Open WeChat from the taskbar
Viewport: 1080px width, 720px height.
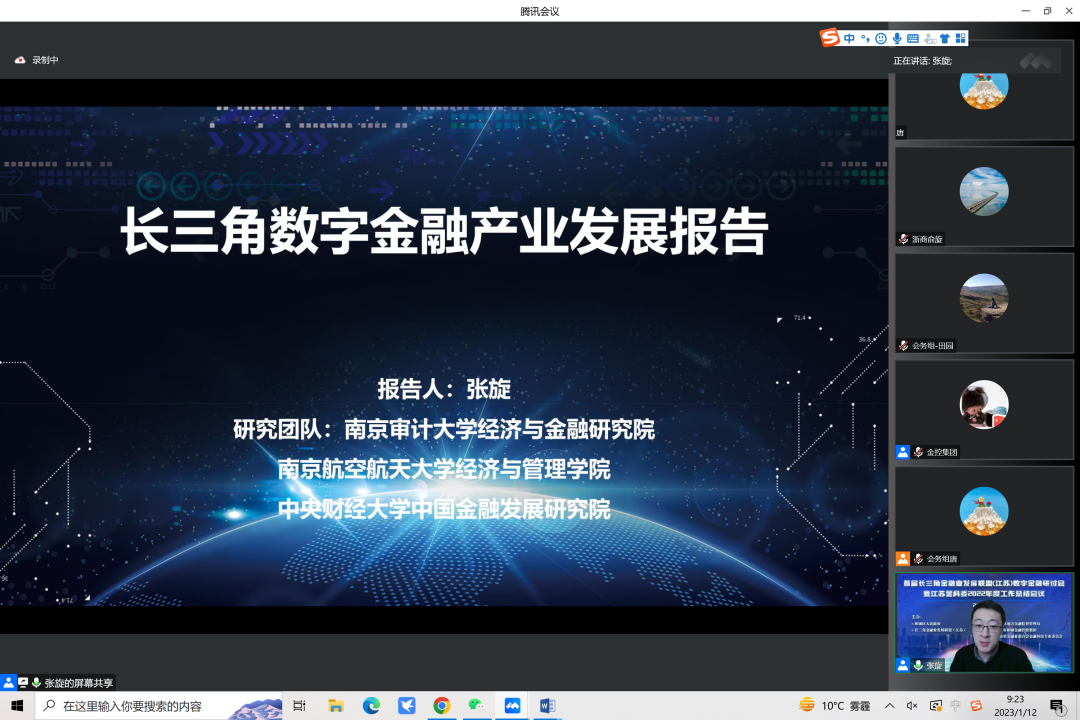tap(477, 706)
